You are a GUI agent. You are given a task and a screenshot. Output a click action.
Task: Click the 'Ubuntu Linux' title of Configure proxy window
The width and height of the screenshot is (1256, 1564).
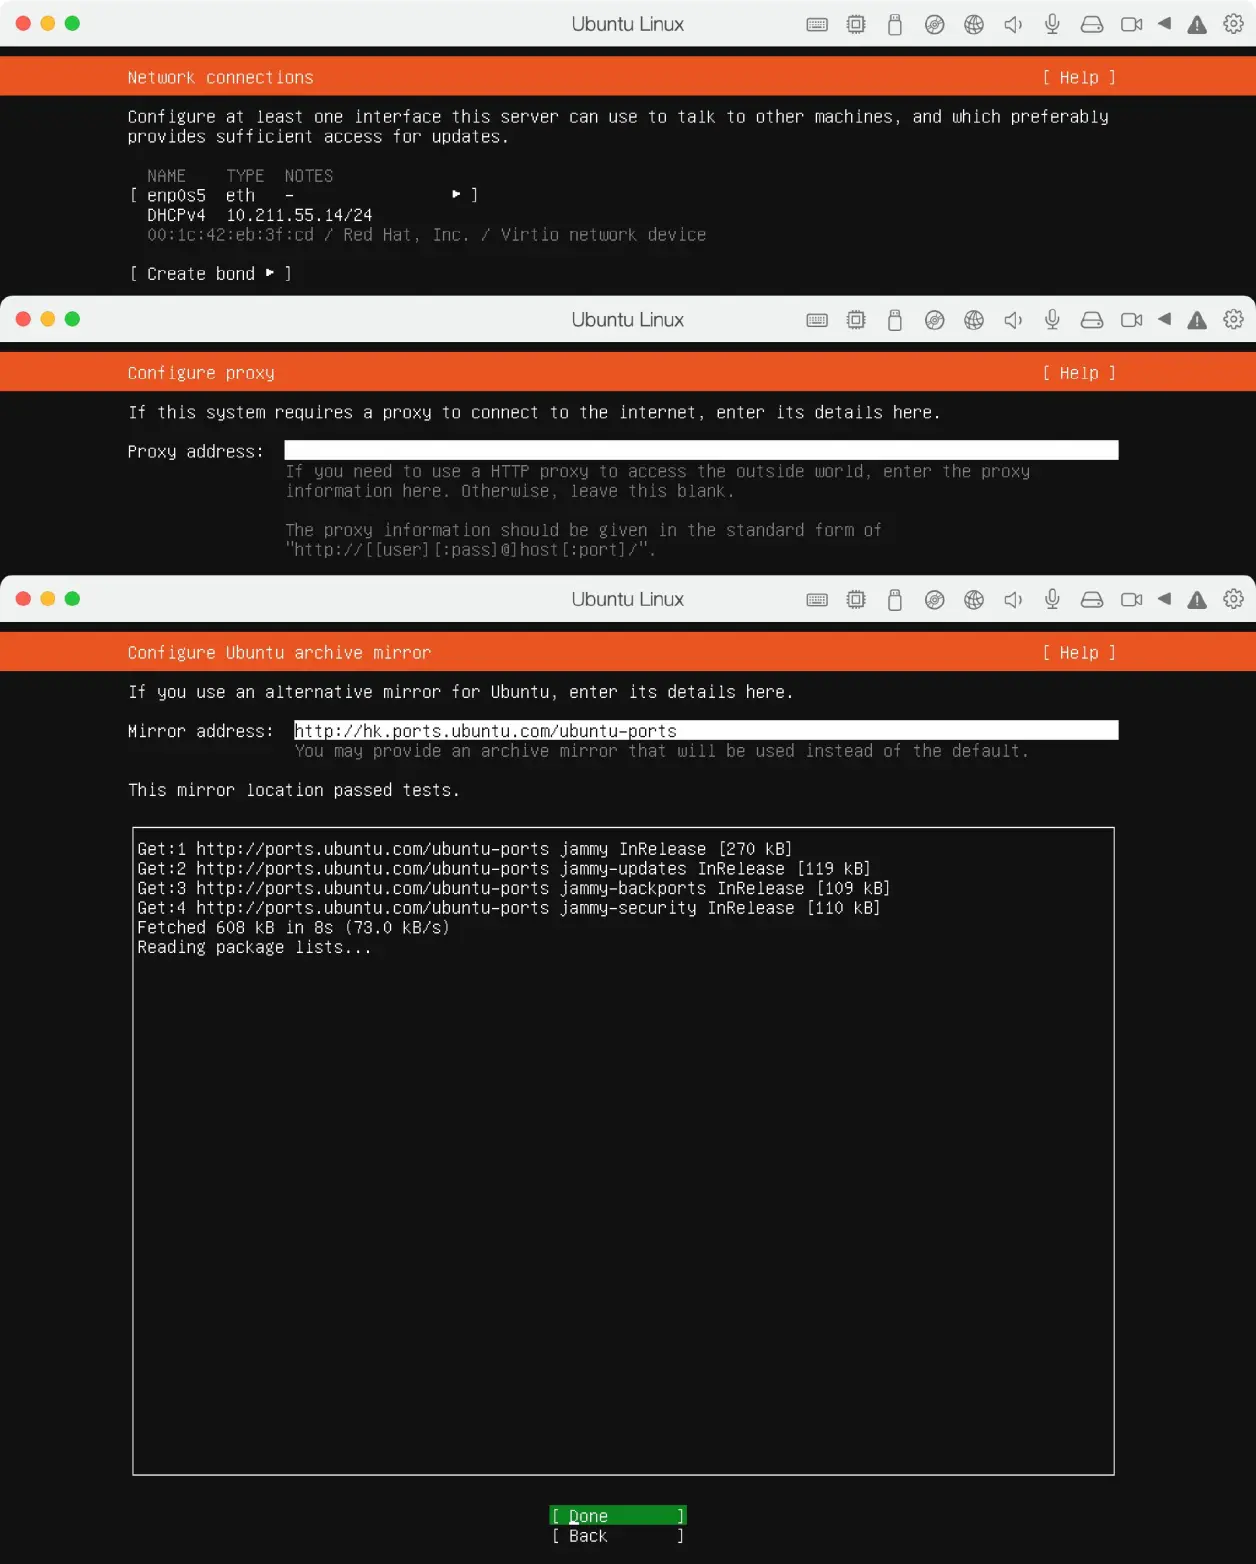coord(628,320)
